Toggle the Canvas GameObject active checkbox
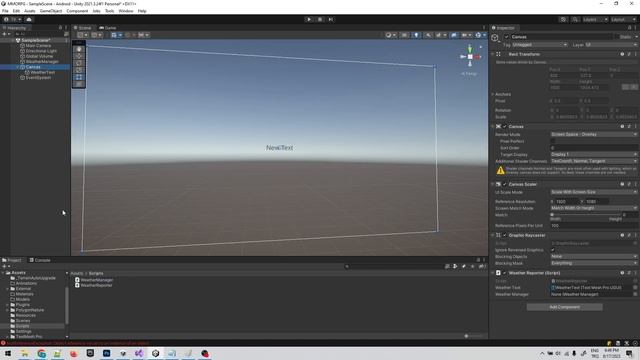This screenshot has width=640, height=360. pos(507,37)
